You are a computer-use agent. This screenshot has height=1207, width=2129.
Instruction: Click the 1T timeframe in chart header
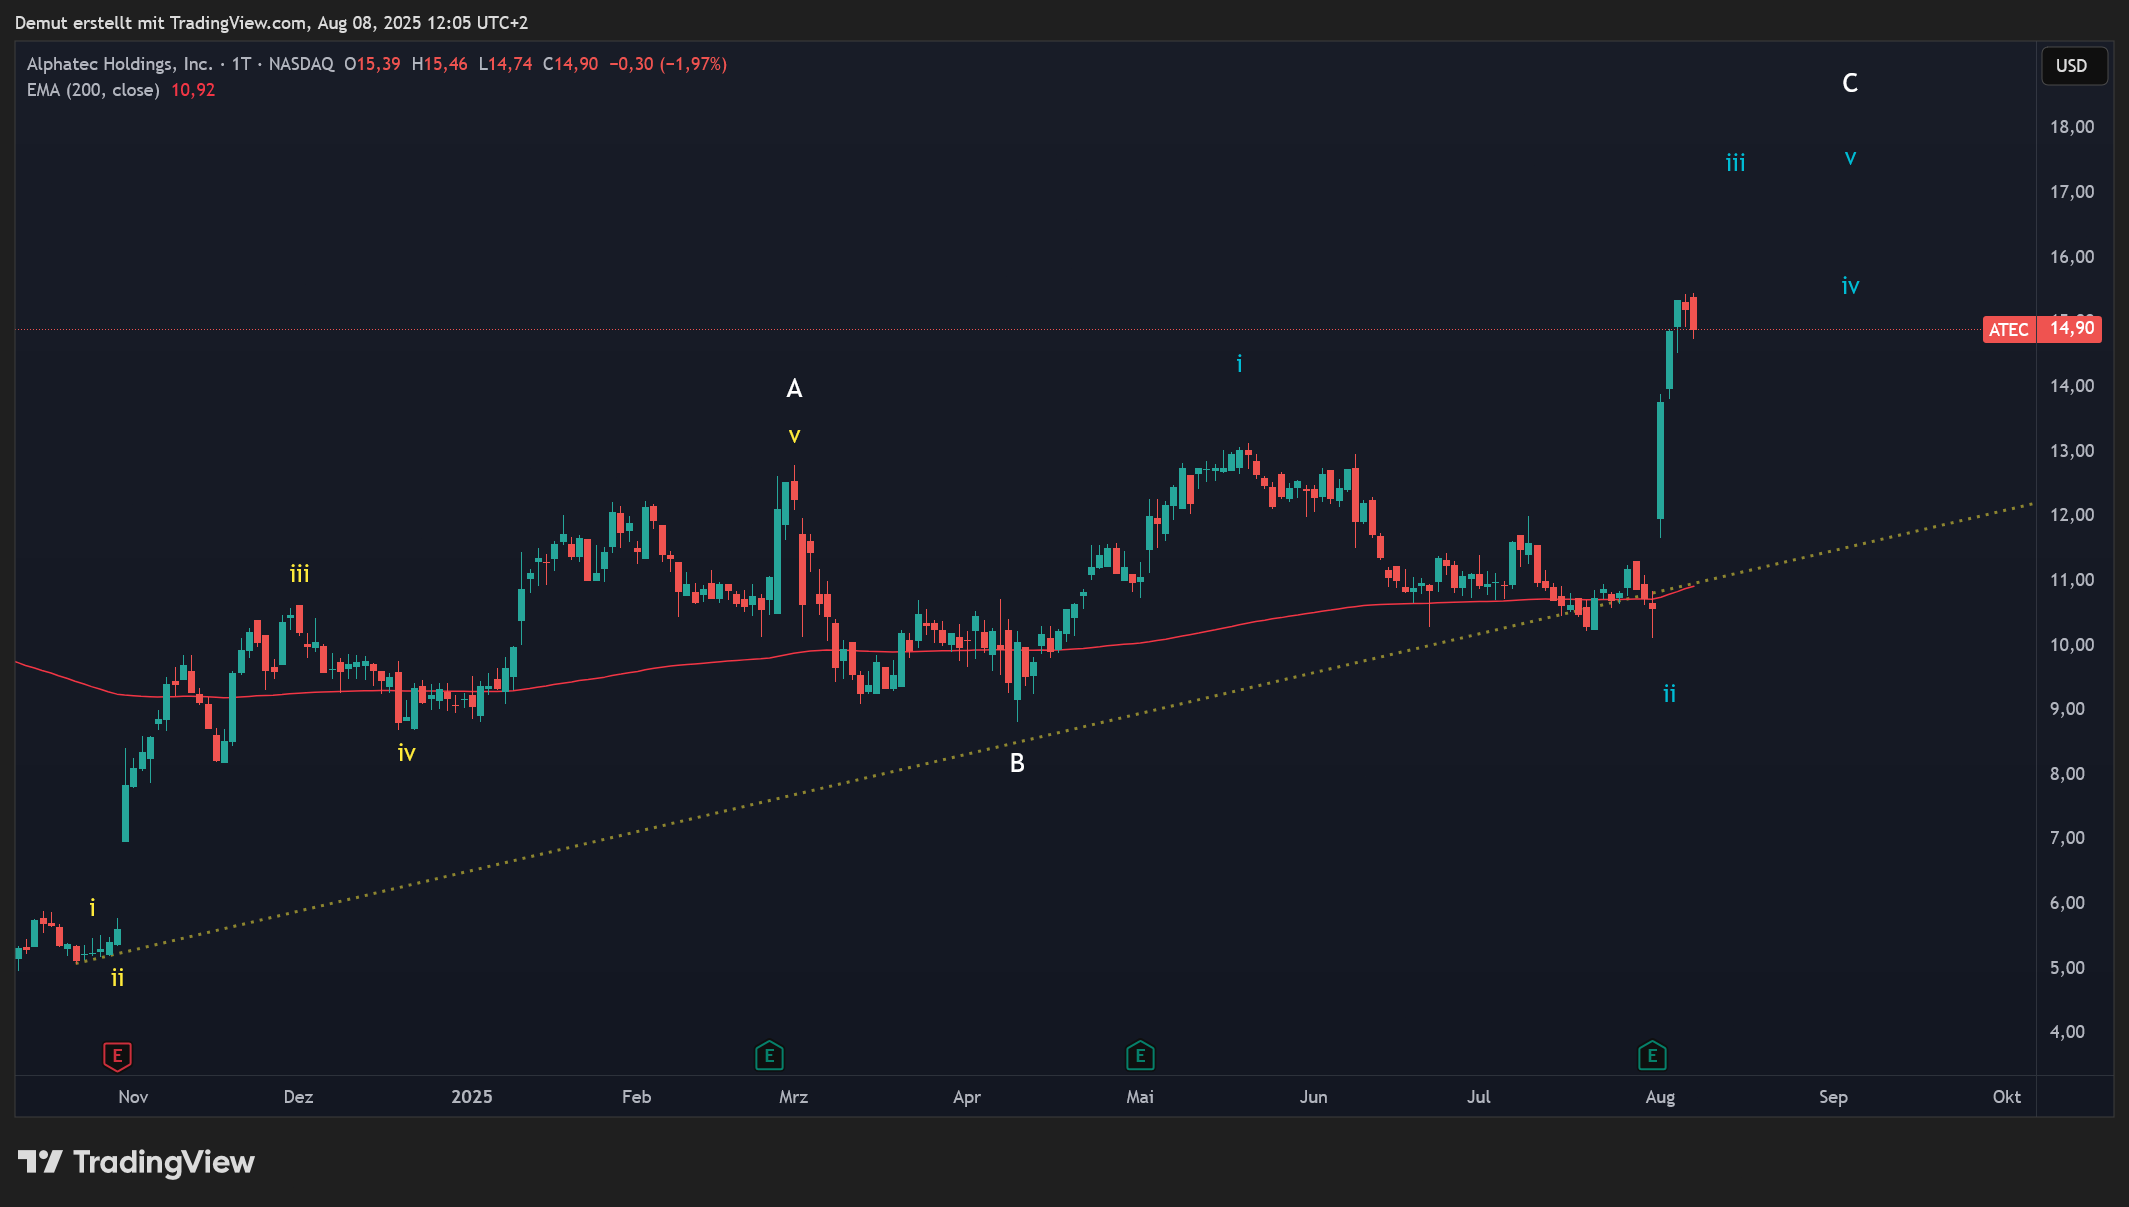[x=241, y=64]
